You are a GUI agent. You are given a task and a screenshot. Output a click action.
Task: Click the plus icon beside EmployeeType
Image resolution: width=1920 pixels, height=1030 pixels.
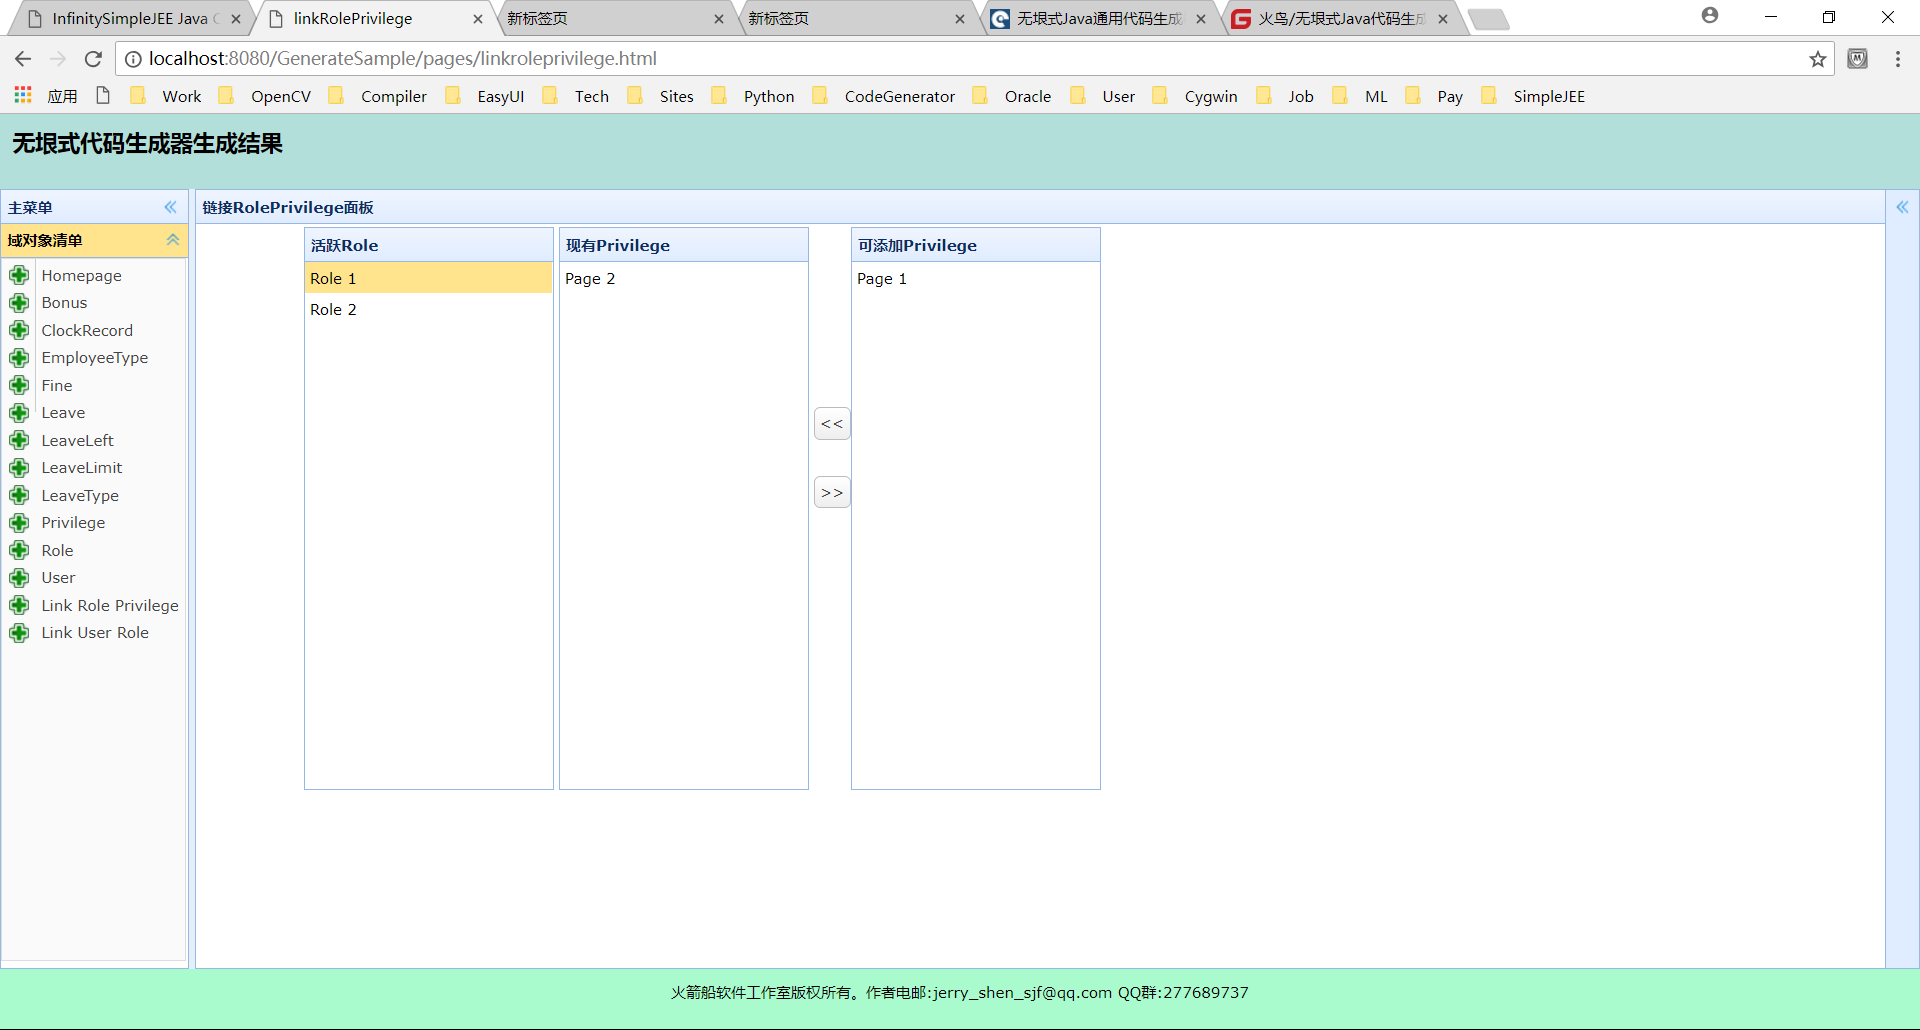[19, 358]
